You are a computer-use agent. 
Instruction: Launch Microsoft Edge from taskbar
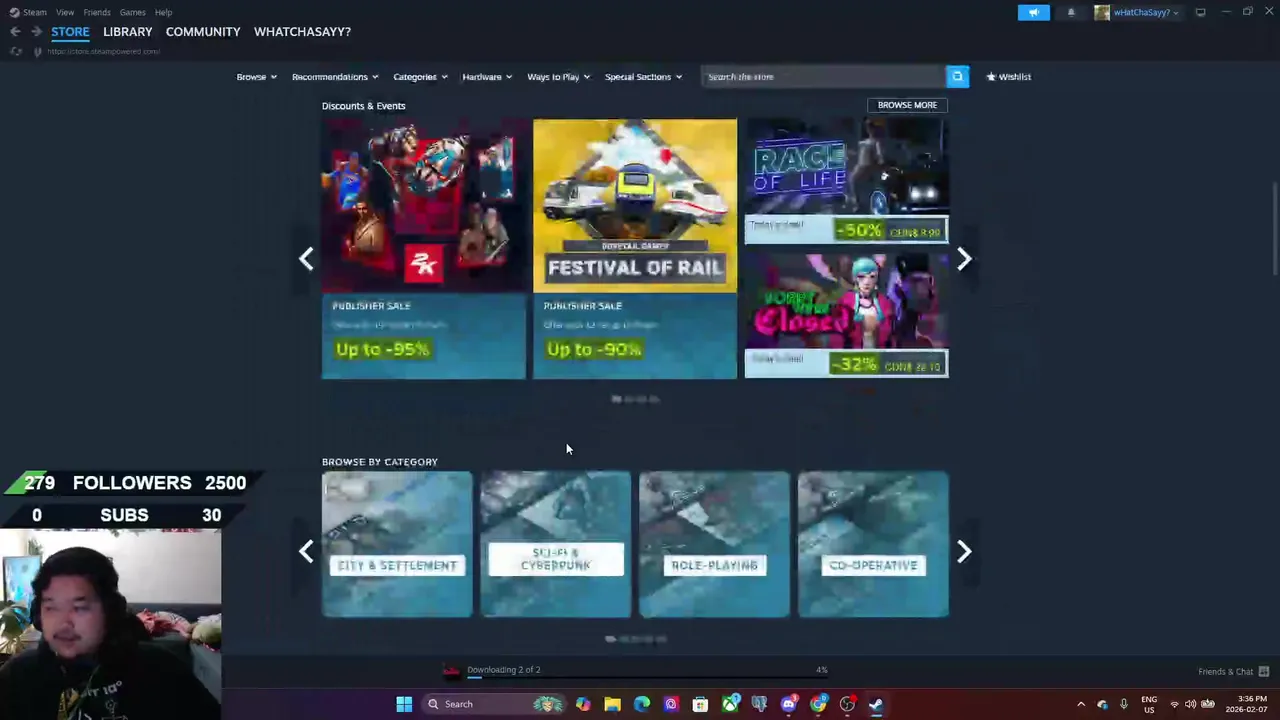642,704
